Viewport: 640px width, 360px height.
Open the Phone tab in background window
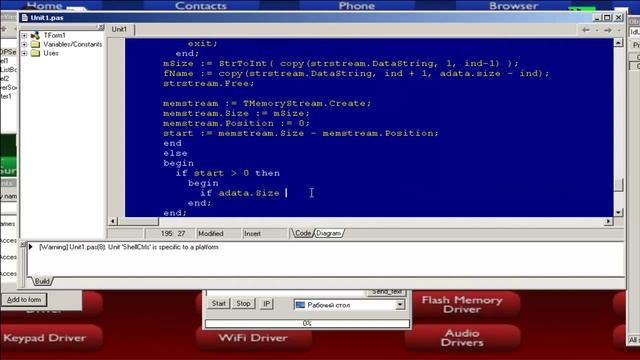click(x=357, y=5)
